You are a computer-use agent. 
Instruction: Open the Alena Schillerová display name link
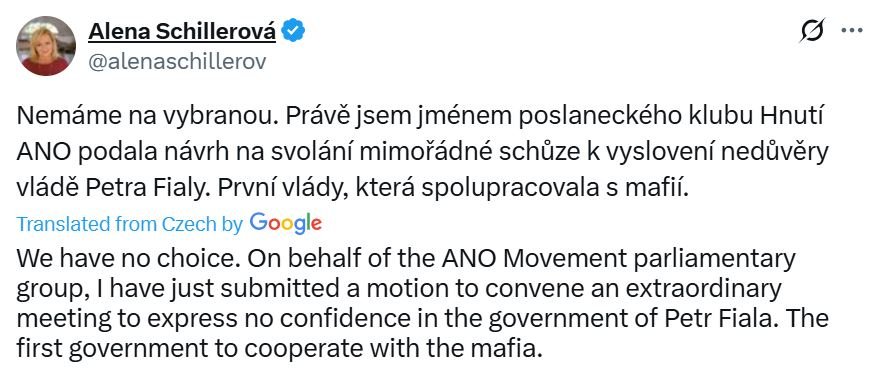pyautogui.click(x=182, y=32)
